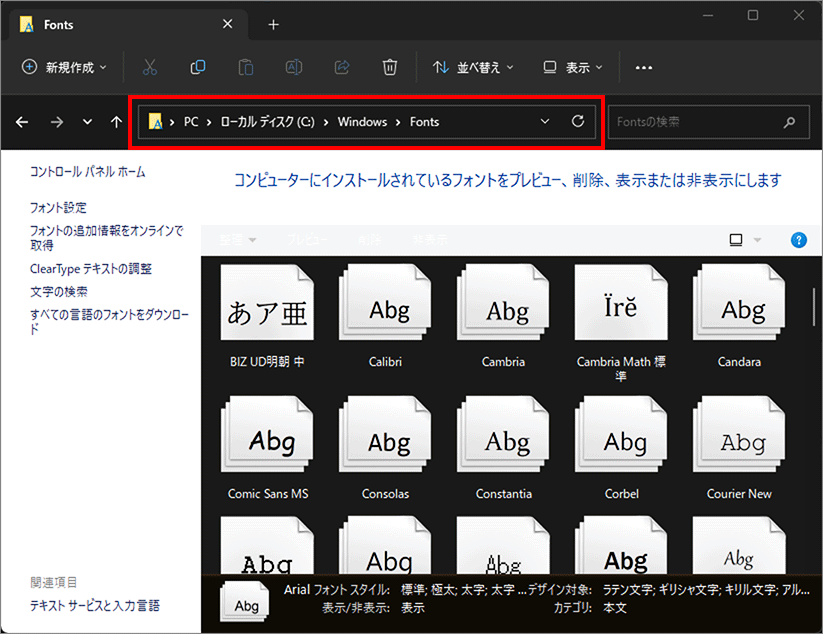823x634 pixels.
Task: Open ClearType テキストの調整 link
Action: coord(91,269)
